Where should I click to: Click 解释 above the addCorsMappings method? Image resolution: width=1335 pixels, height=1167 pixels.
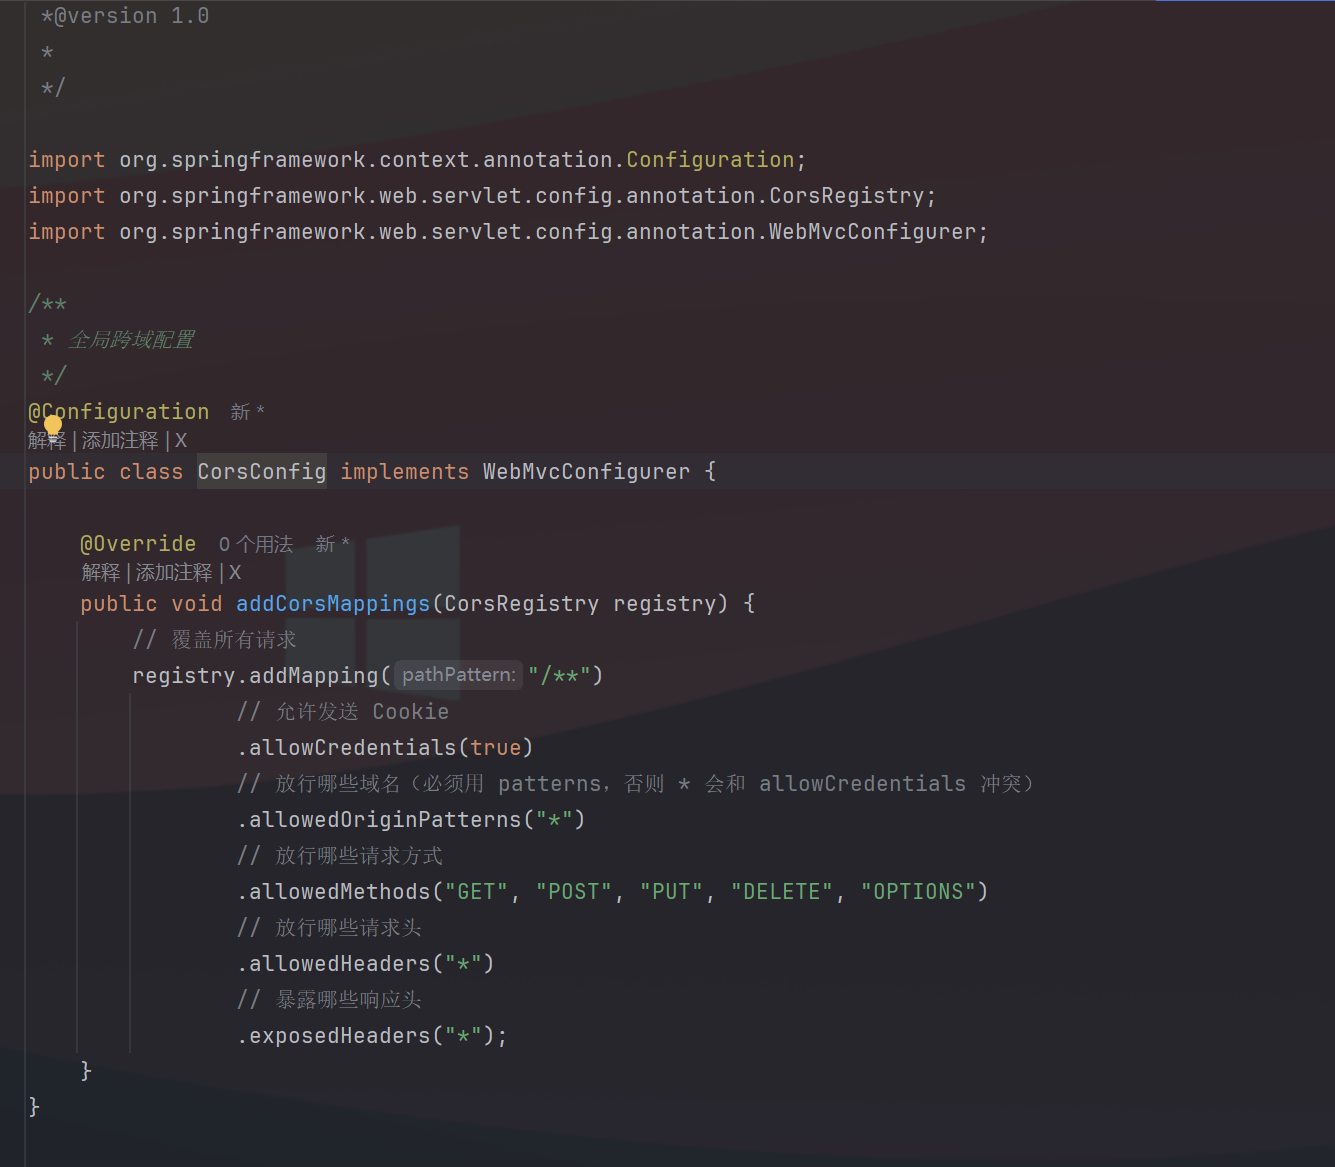[x=100, y=573]
